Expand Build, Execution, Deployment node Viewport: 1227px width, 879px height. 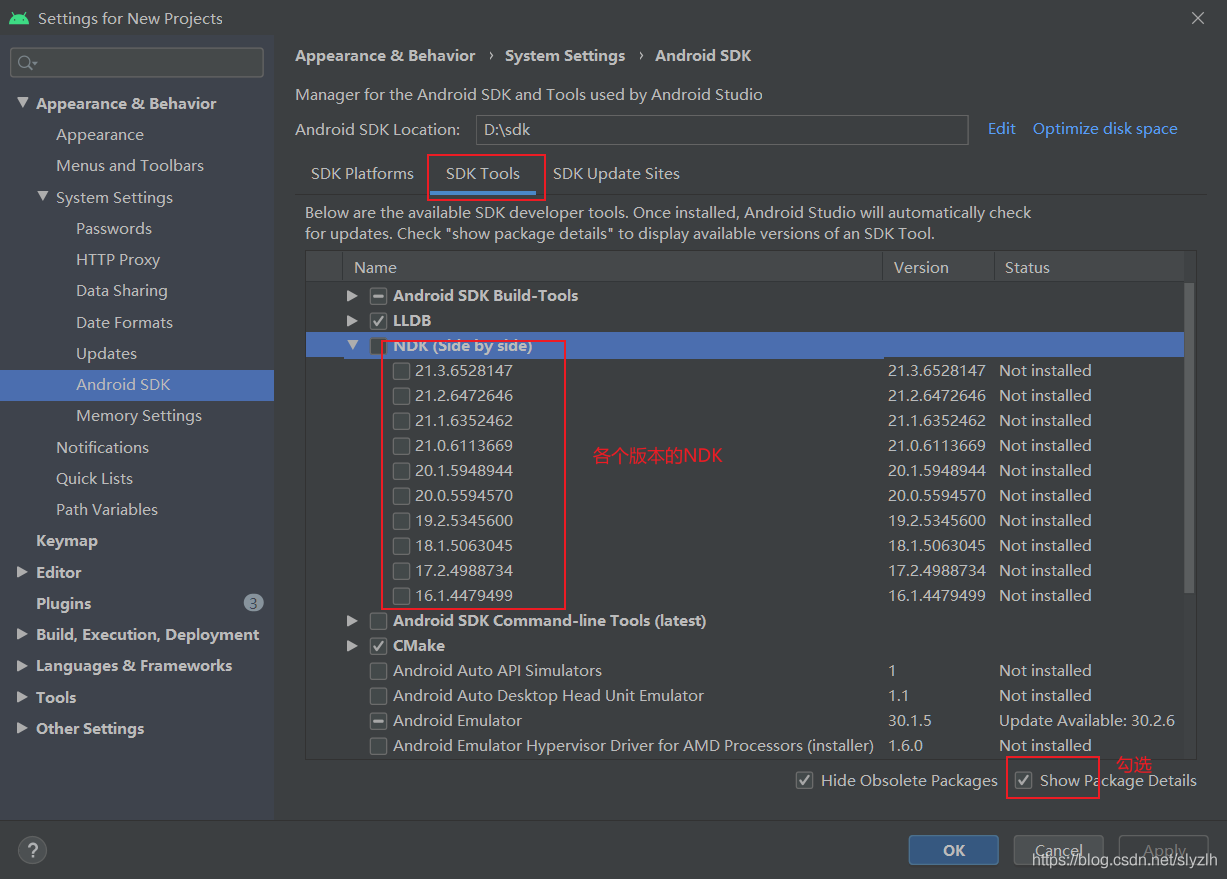(x=23, y=634)
